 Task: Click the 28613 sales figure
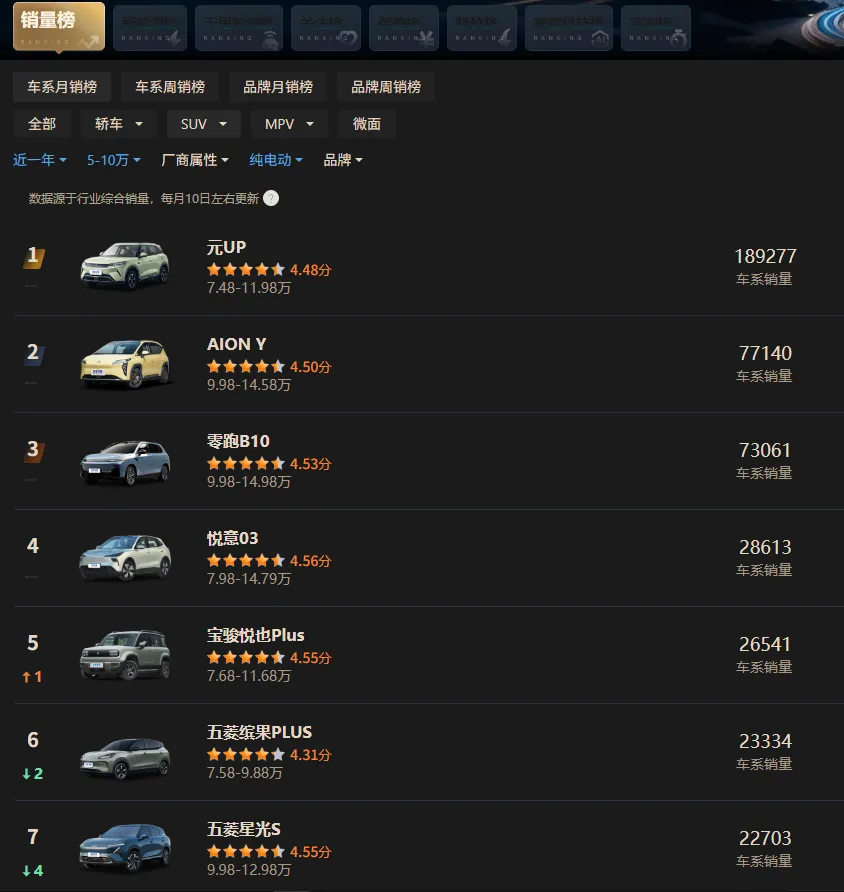[765, 547]
